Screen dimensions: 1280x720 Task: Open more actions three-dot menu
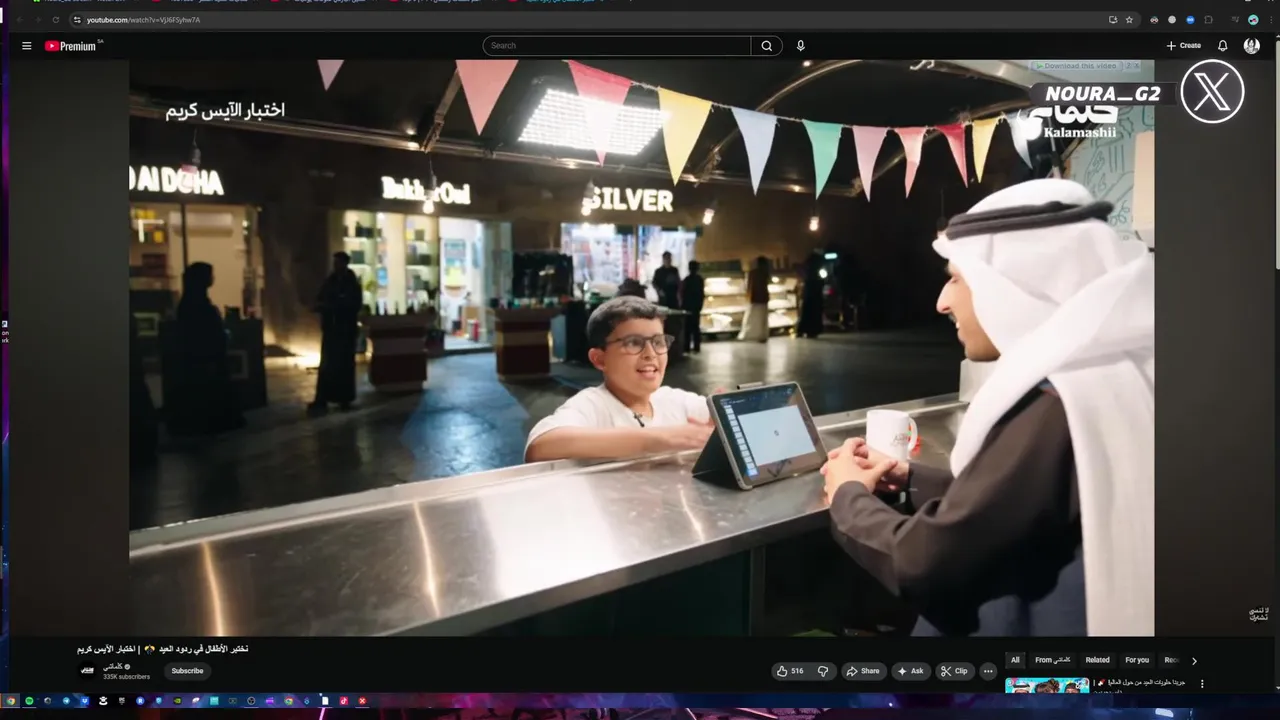pyautogui.click(x=988, y=671)
